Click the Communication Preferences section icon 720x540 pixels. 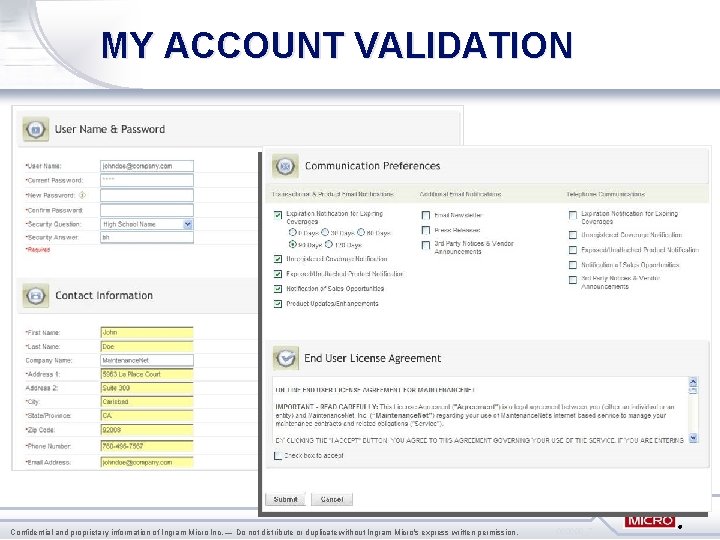[x=285, y=166]
